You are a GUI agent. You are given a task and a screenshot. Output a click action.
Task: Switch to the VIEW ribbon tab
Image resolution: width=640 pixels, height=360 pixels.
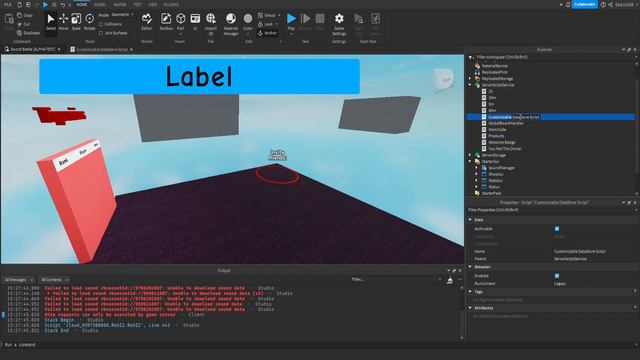pos(153,4)
